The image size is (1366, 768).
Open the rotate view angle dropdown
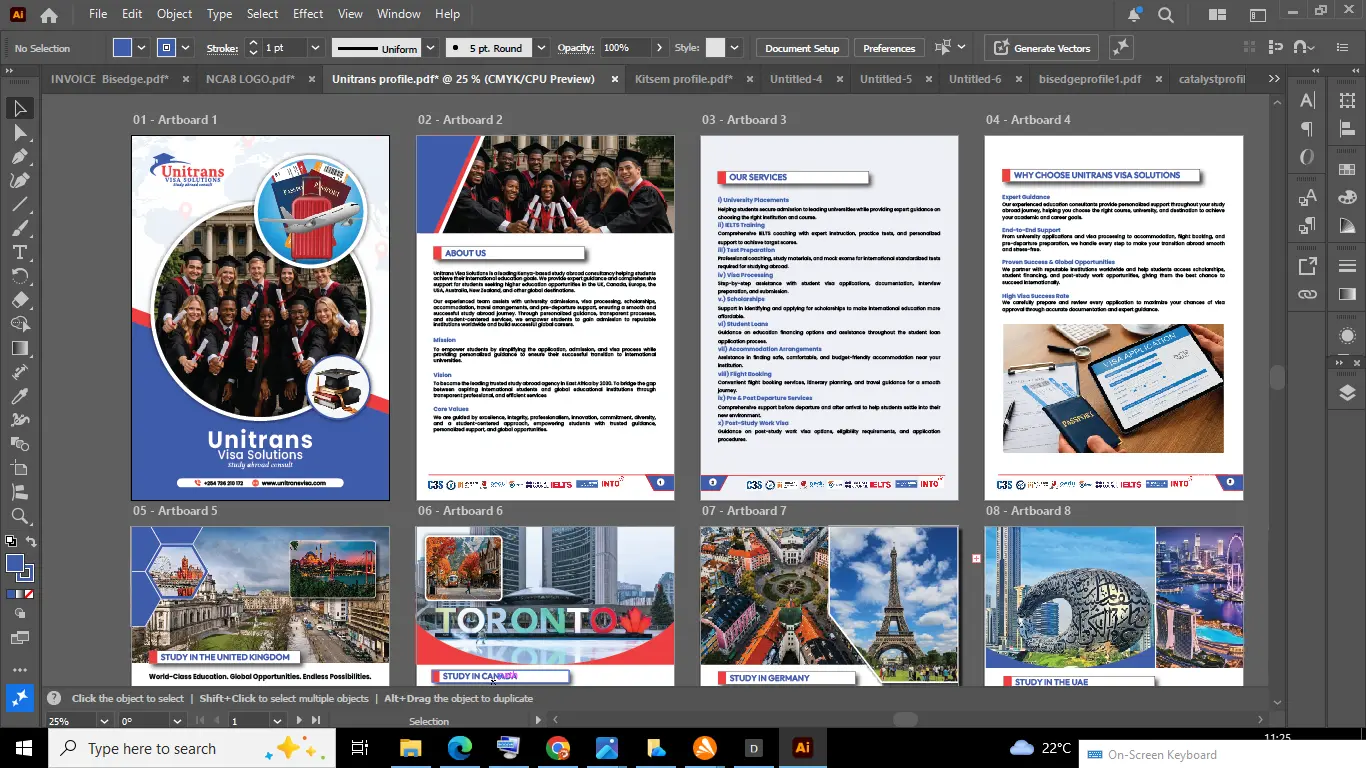coord(177,721)
